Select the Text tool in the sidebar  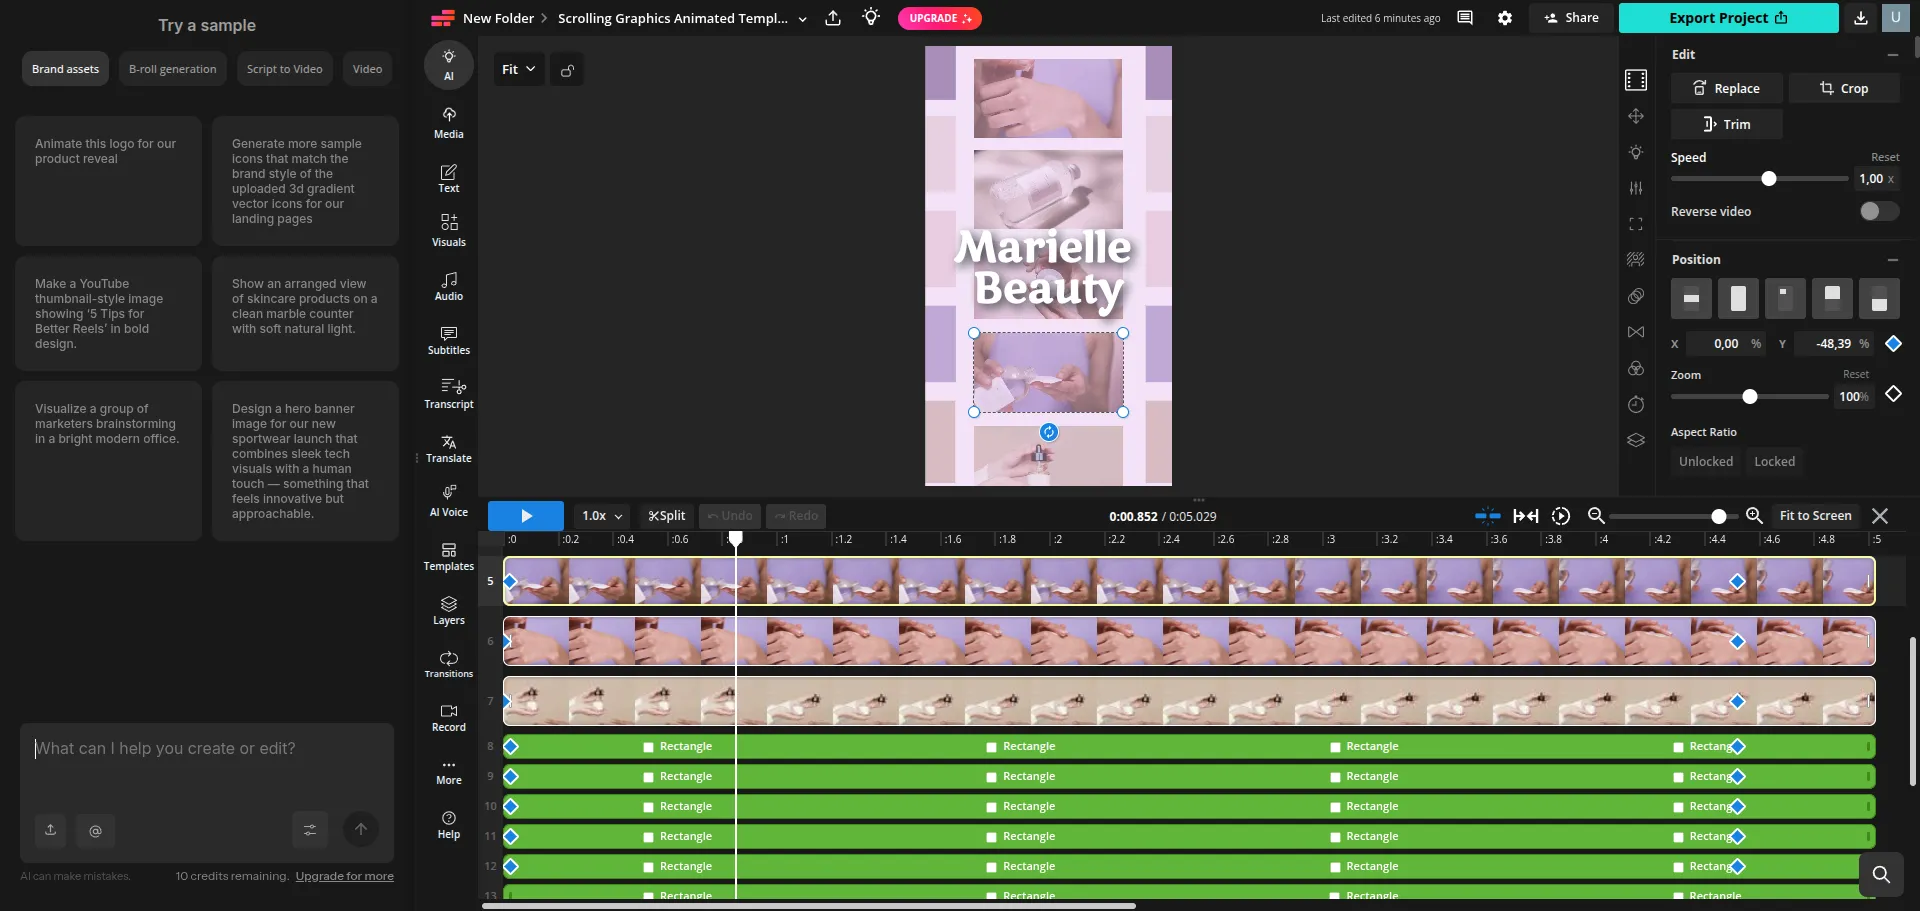(x=449, y=178)
